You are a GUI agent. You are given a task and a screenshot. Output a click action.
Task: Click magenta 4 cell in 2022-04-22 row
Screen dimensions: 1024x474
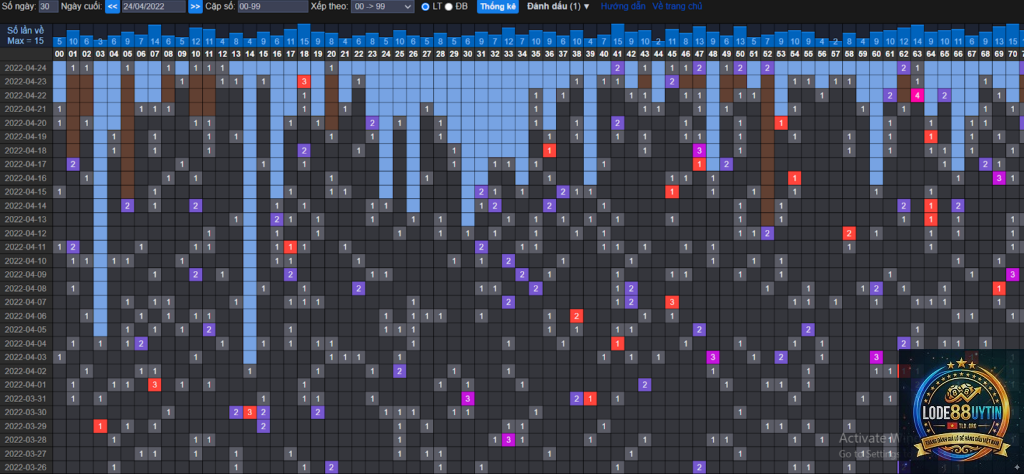(917, 95)
